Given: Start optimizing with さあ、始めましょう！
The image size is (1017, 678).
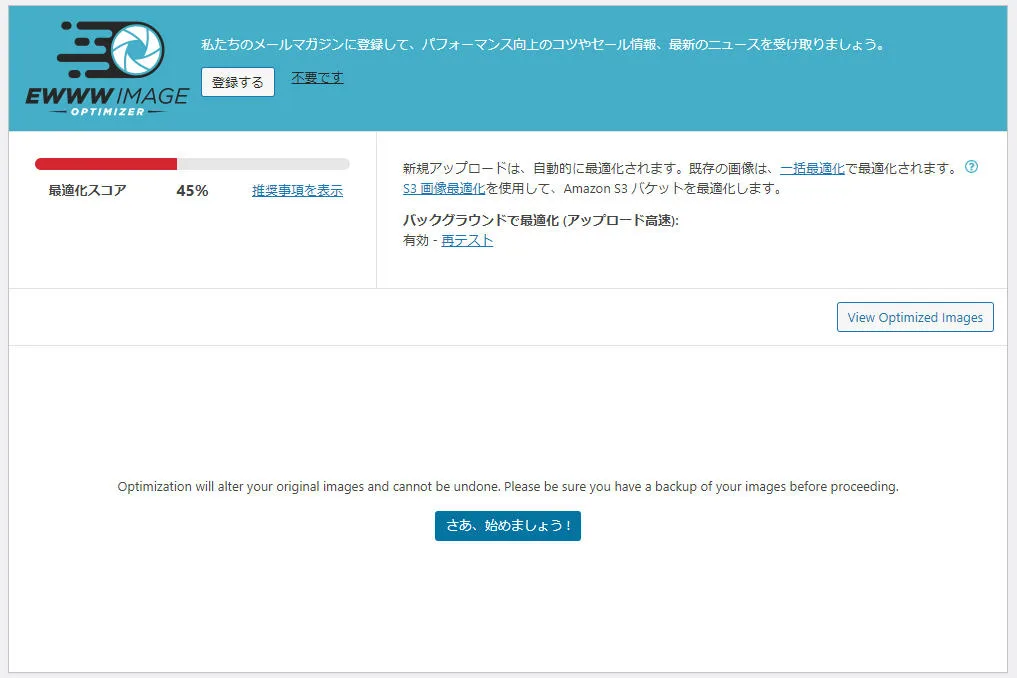Looking at the screenshot, I should 508,525.
